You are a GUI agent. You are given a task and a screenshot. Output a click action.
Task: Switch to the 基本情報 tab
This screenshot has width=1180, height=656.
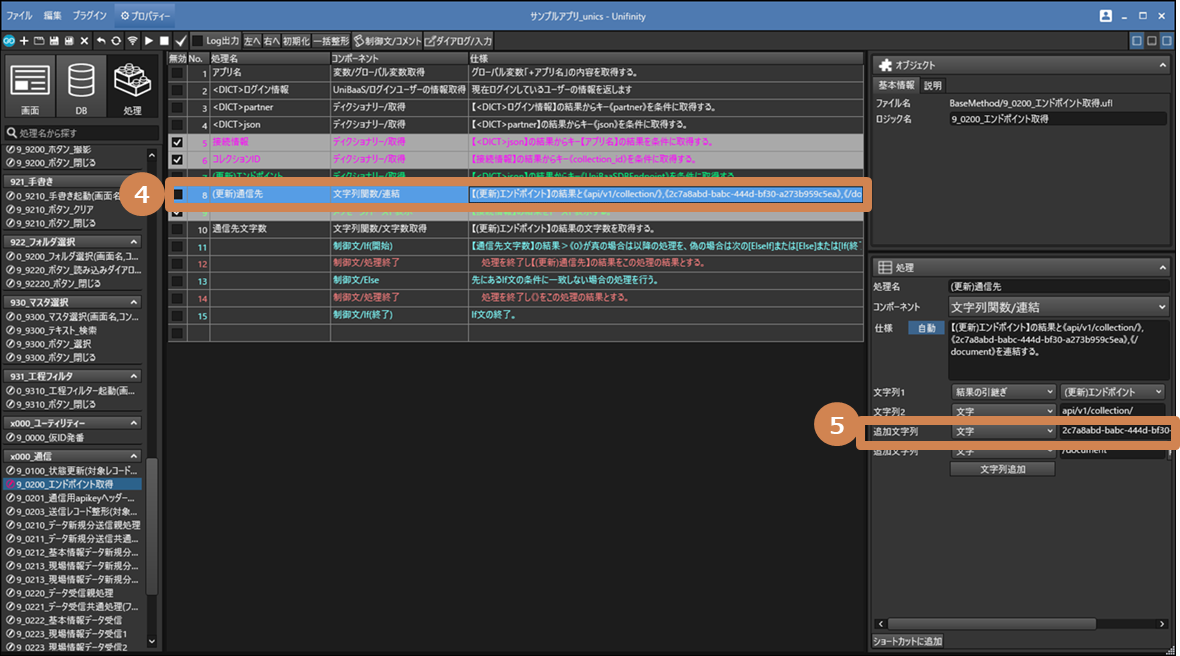tap(896, 85)
